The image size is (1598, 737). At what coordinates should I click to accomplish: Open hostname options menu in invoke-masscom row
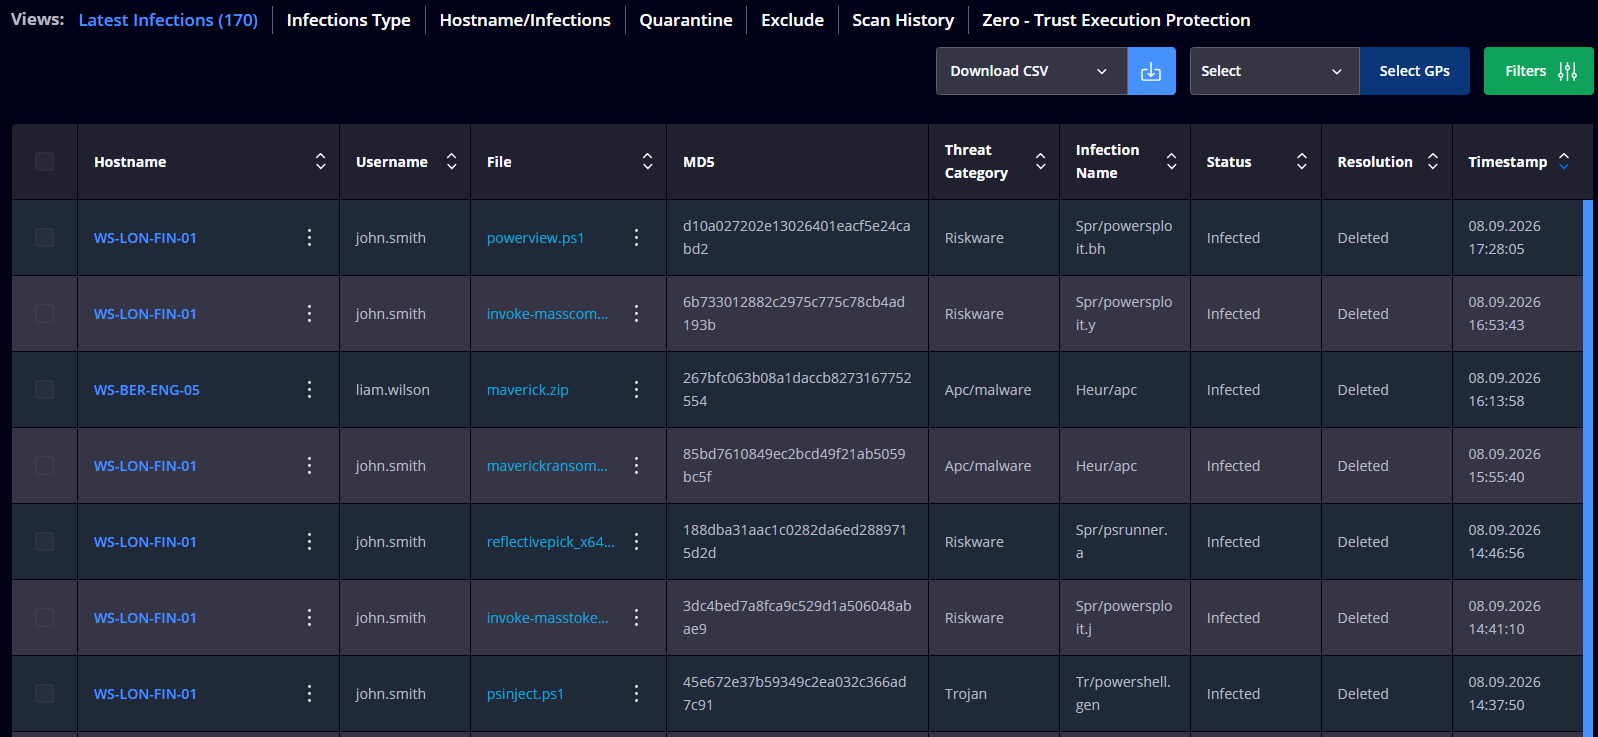[309, 313]
